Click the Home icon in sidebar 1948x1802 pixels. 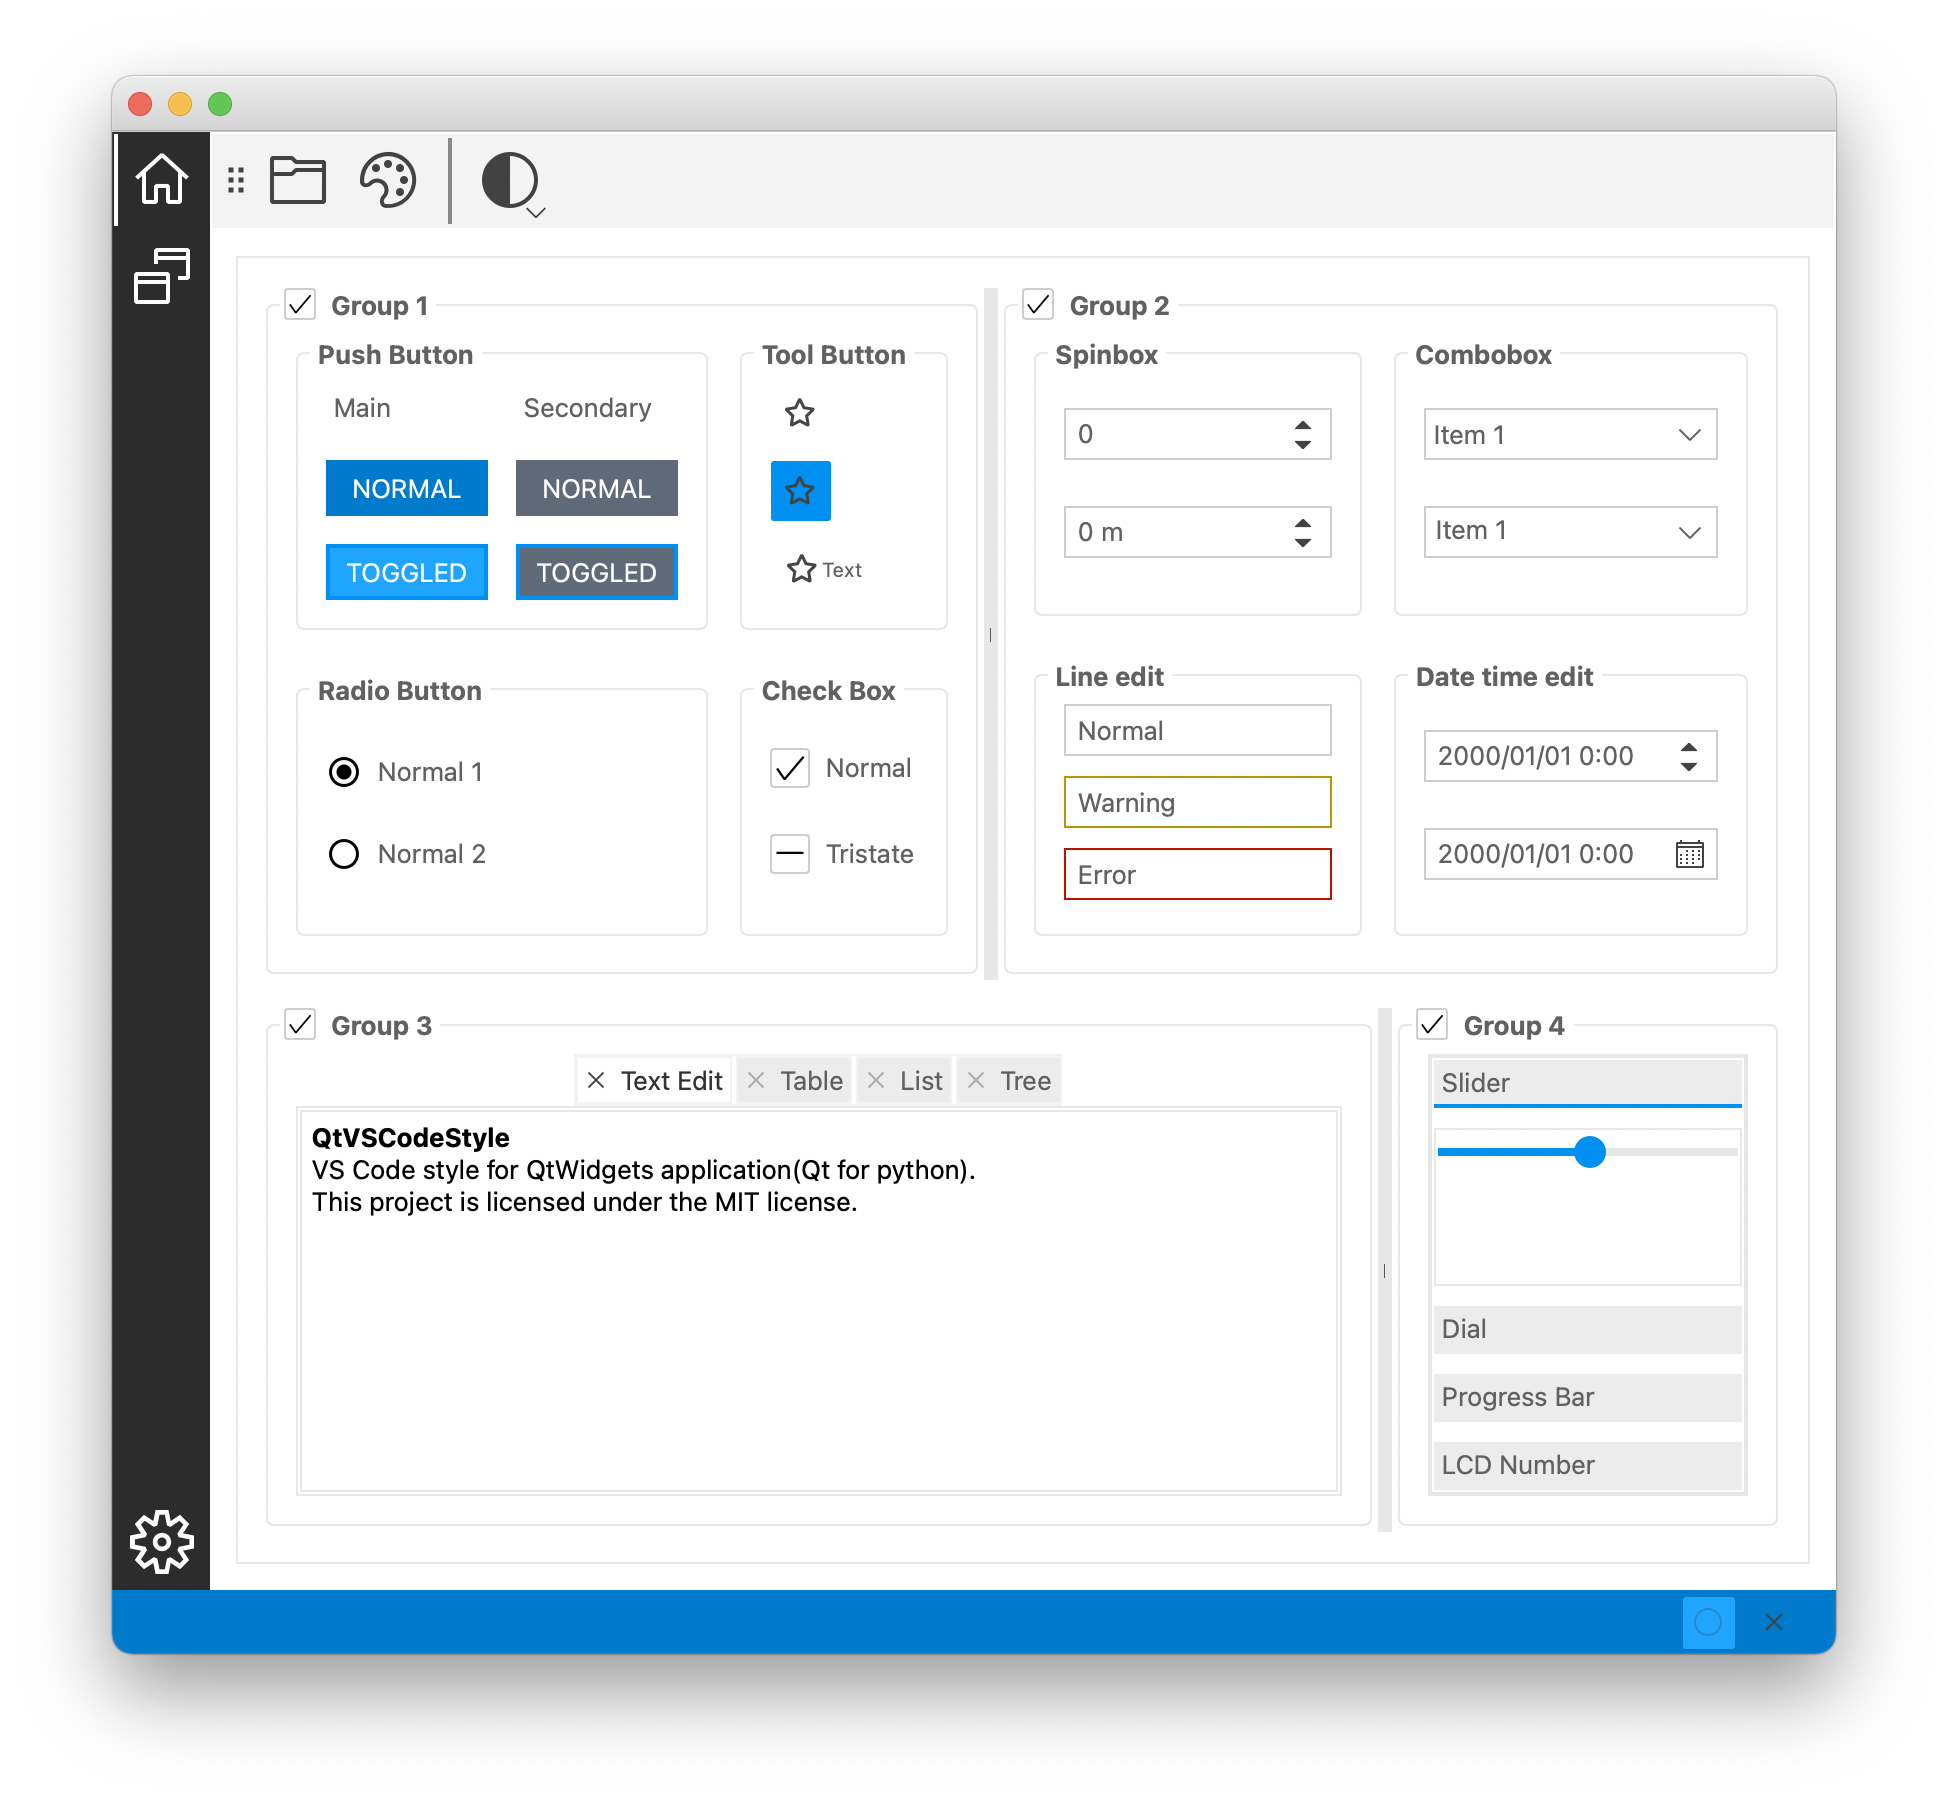click(x=161, y=180)
